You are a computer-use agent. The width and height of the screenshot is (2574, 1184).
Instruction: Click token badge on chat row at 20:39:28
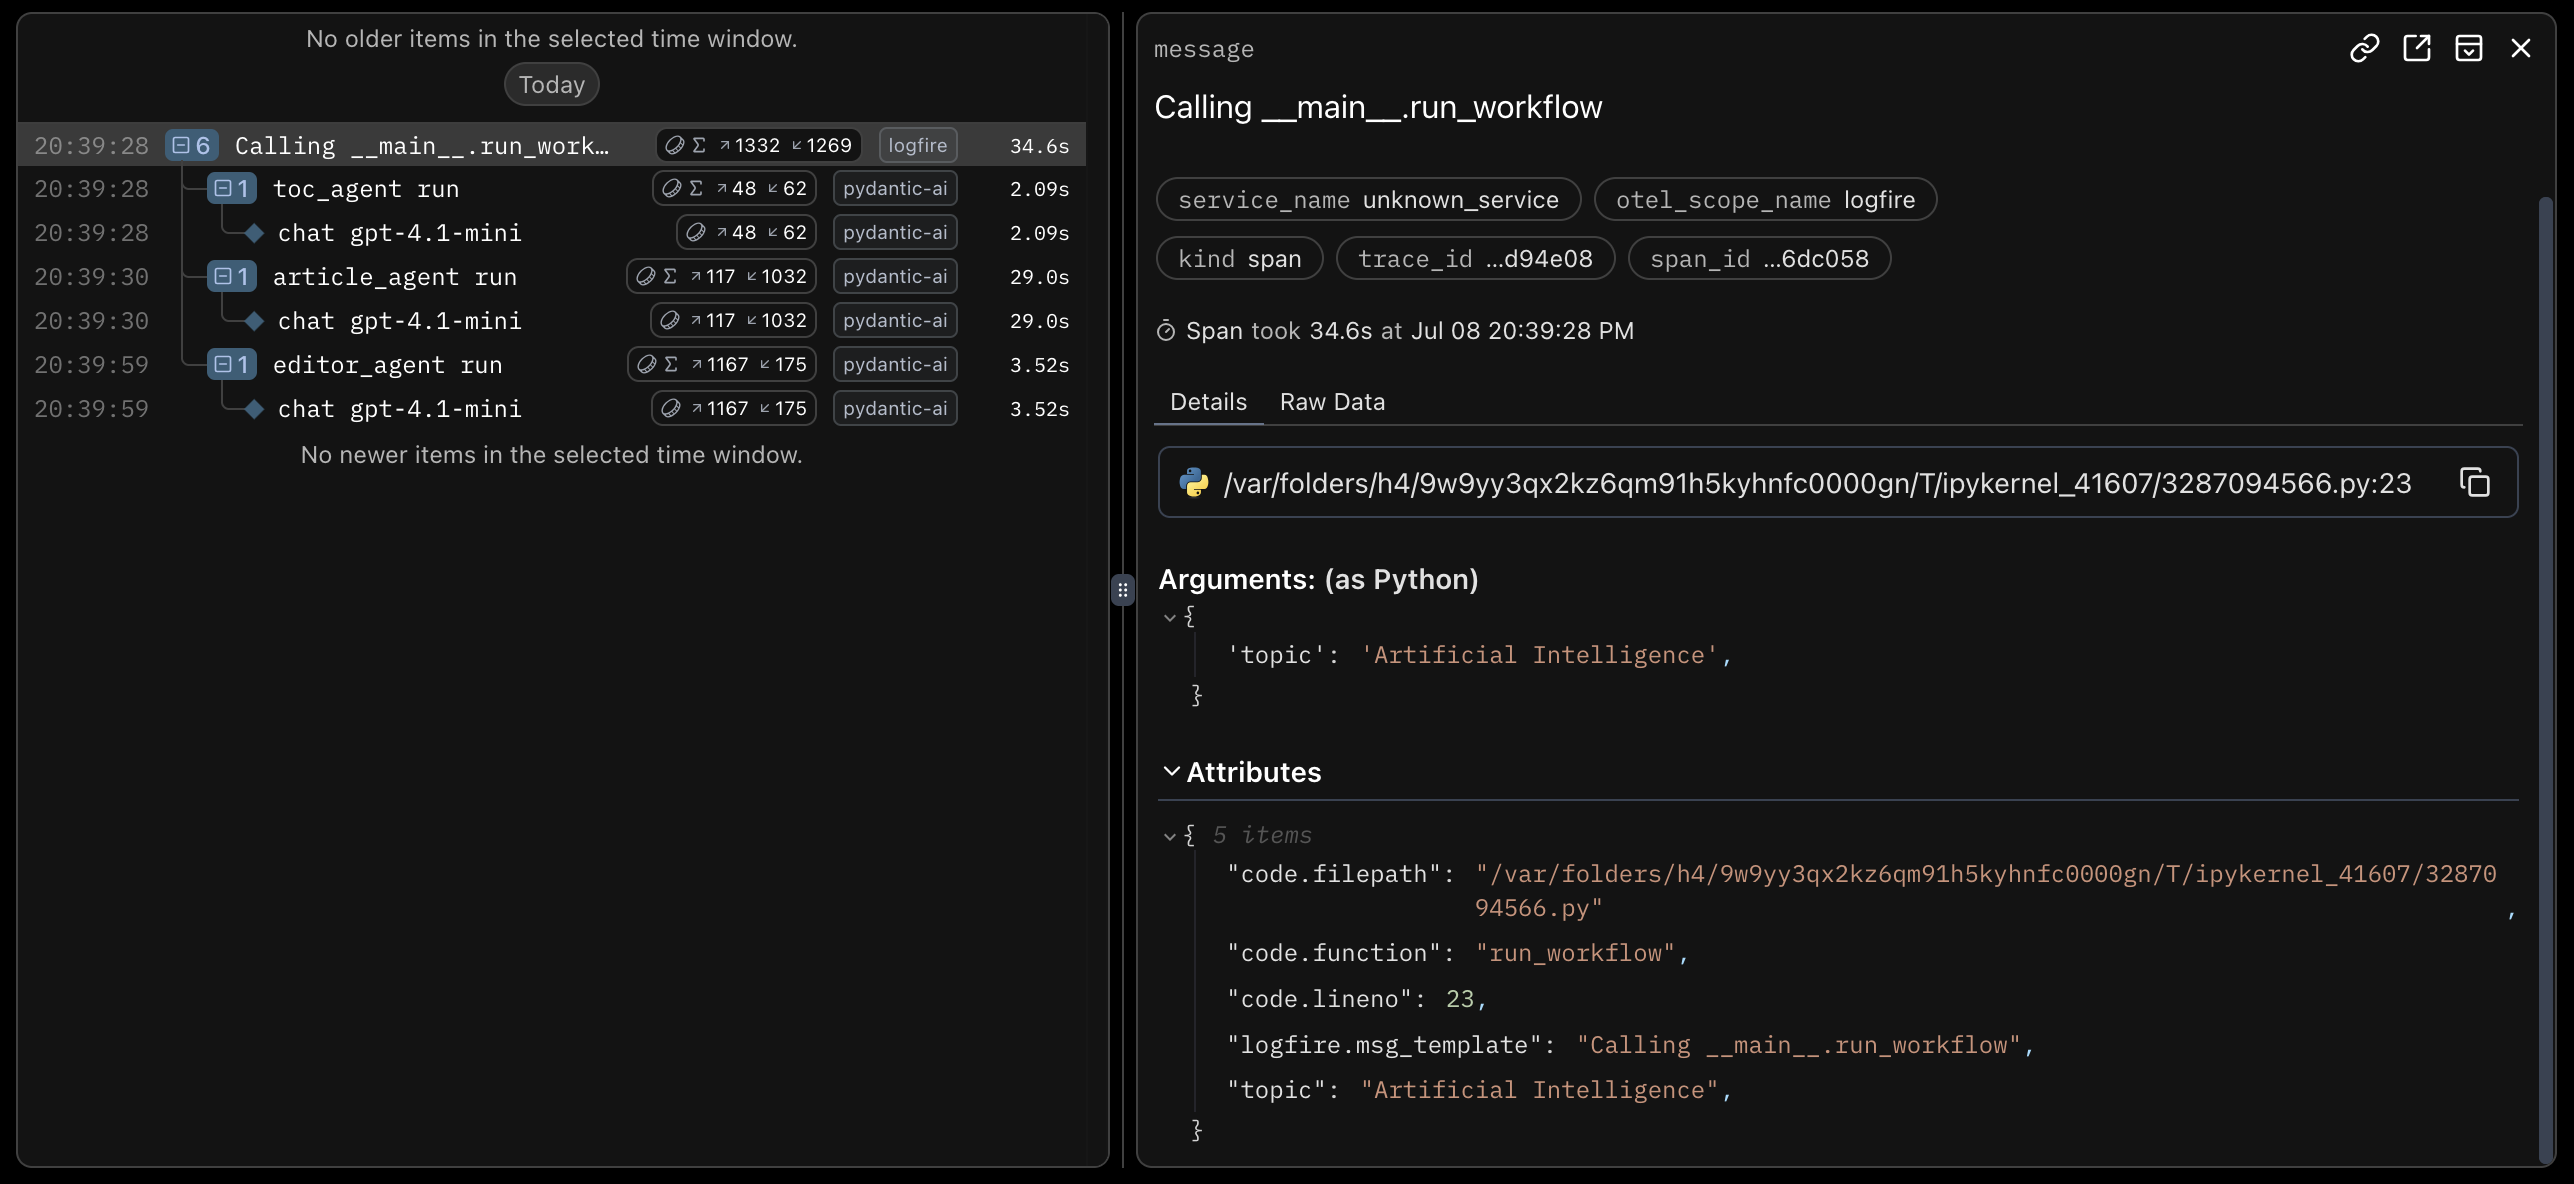click(746, 233)
